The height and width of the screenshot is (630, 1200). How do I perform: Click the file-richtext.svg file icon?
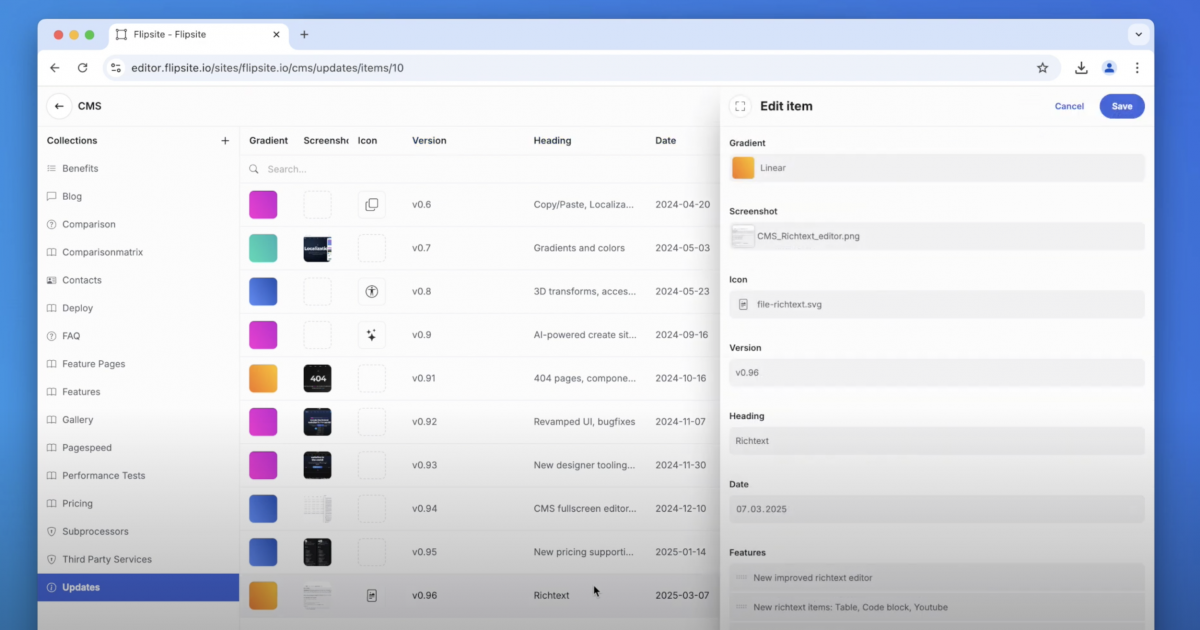743,304
